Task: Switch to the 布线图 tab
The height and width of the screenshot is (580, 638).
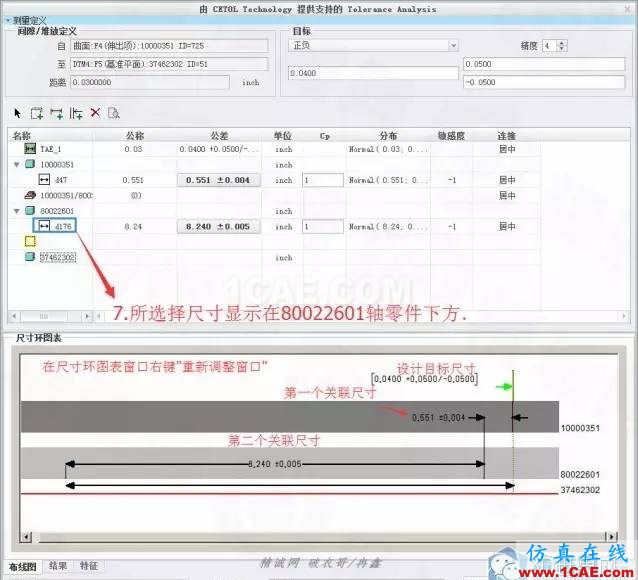Action: pyautogui.click(x=23, y=567)
